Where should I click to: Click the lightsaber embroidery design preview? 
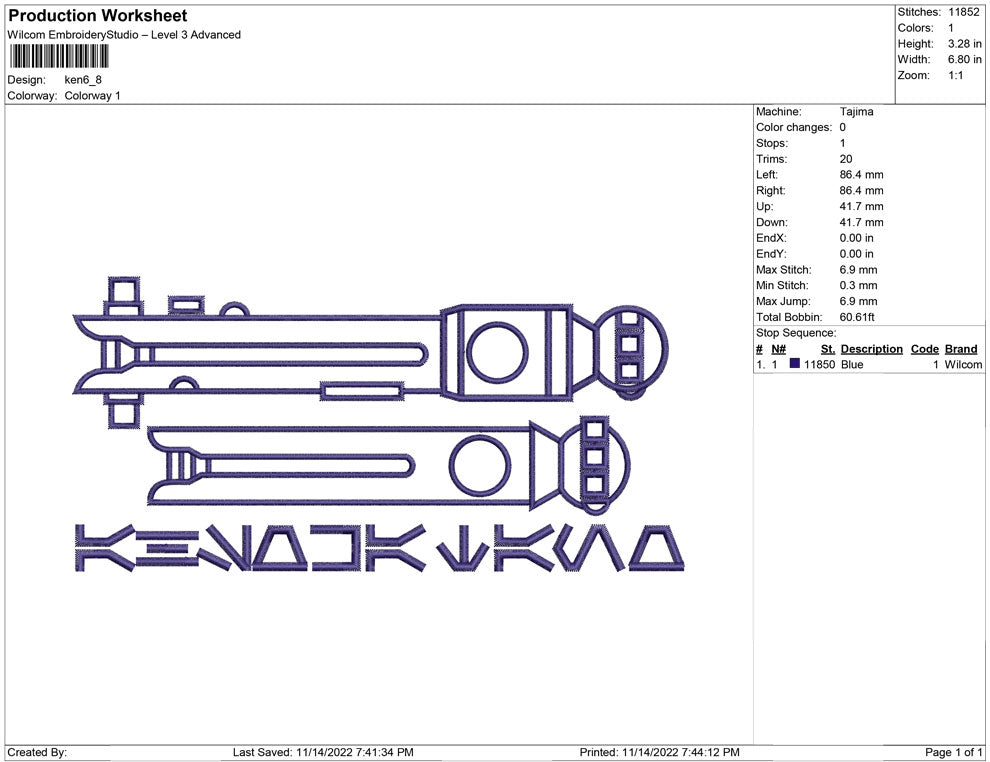[379, 424]
